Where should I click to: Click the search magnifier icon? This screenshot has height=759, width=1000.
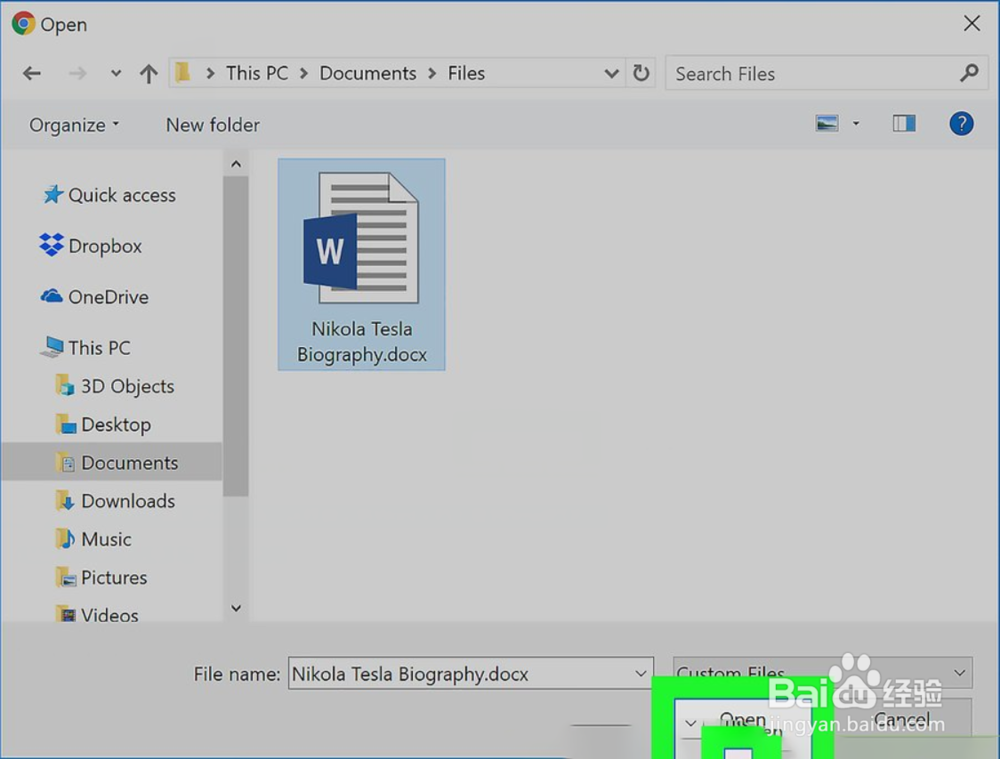[x=969, y=73]
